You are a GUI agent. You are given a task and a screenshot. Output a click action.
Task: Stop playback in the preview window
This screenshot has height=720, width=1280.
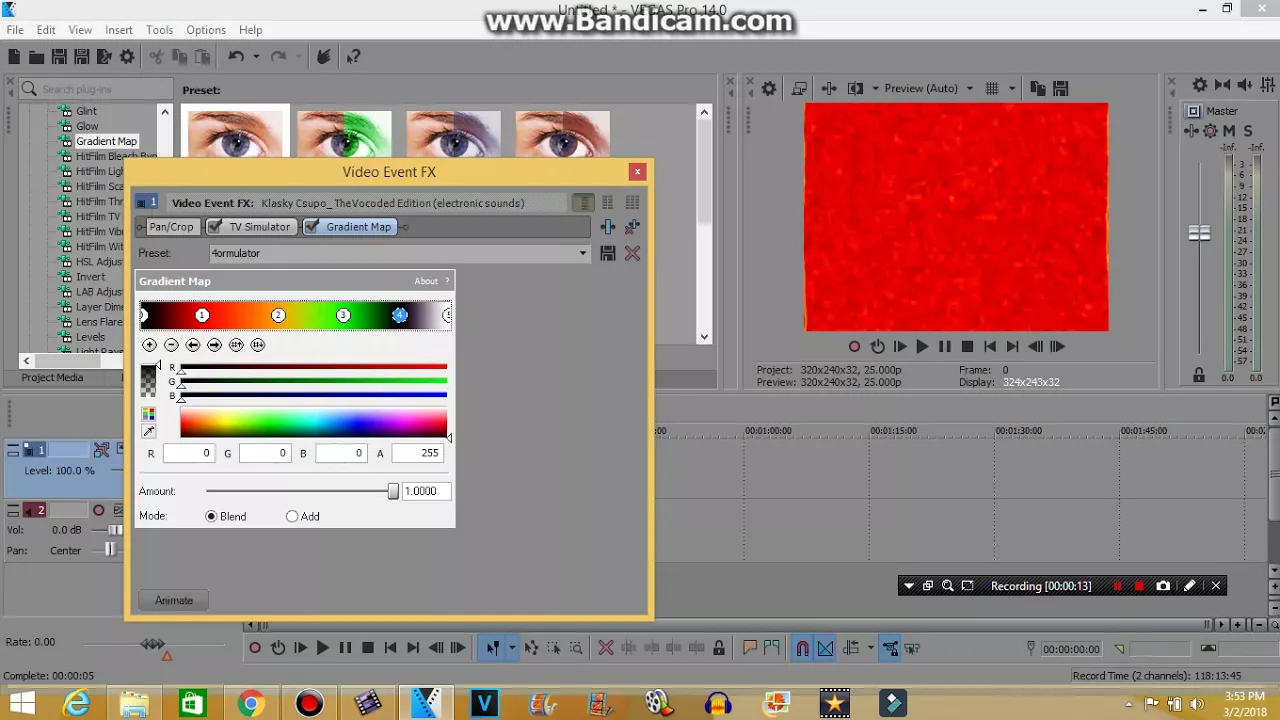[x=967, y=346]
